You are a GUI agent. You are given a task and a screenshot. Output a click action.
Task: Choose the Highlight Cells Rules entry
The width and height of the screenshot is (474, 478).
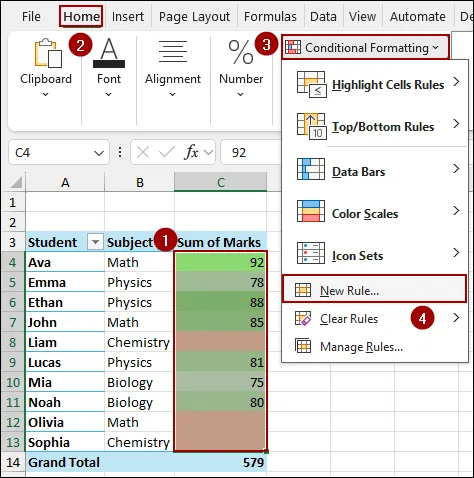(374, 84)
